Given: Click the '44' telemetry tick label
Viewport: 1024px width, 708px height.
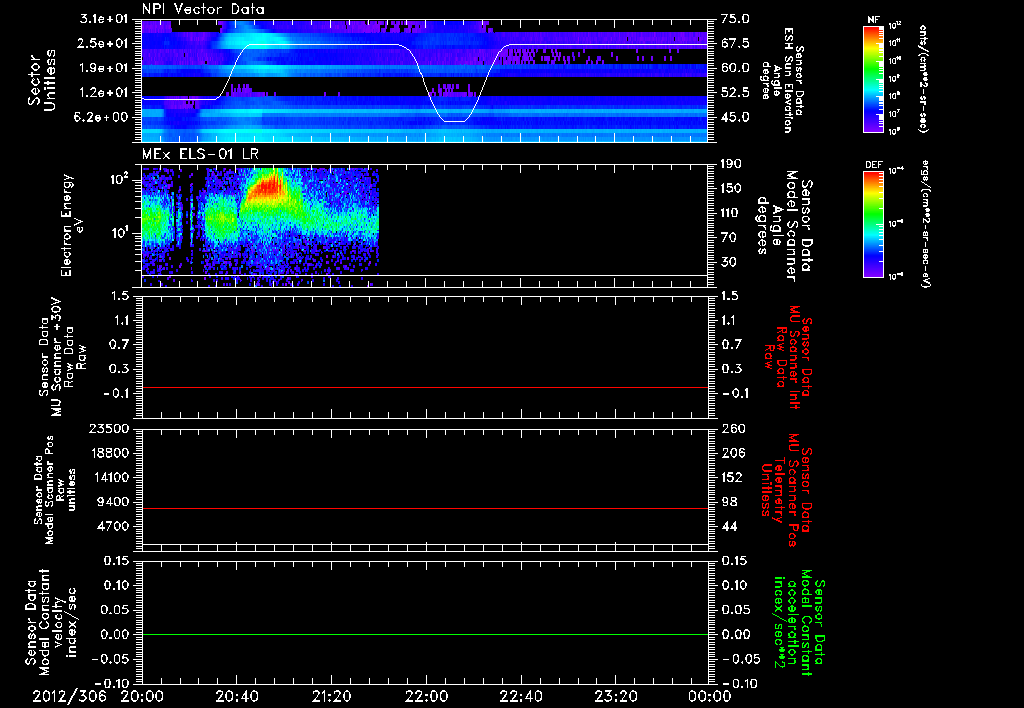Looking at the screenshot, I should [729, 526].
